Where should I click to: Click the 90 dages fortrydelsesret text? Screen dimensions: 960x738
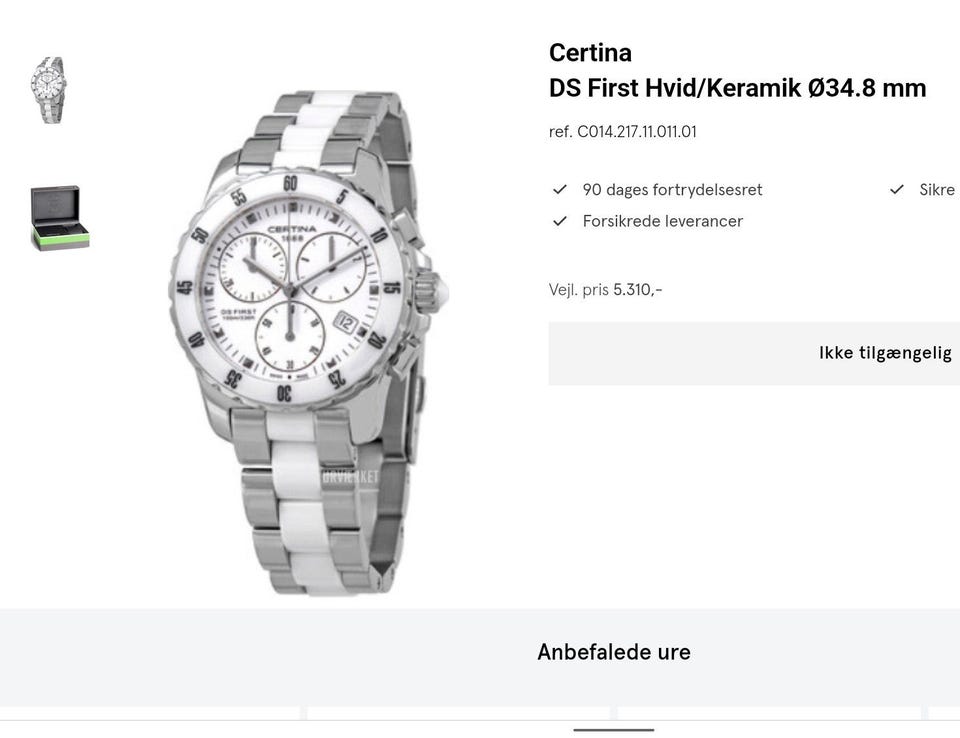click(672, 190)
